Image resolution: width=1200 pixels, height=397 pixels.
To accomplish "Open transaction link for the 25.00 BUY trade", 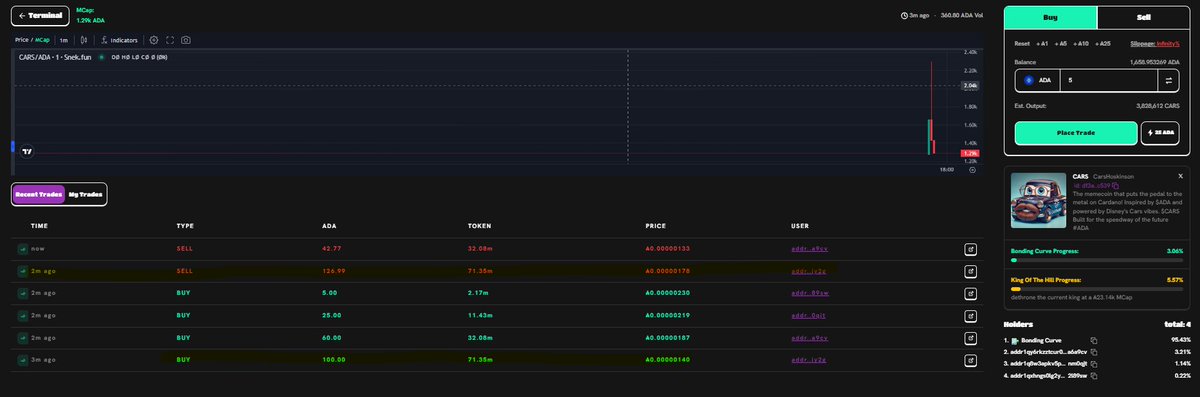I will pyautogui.click(x=970, y=315).
